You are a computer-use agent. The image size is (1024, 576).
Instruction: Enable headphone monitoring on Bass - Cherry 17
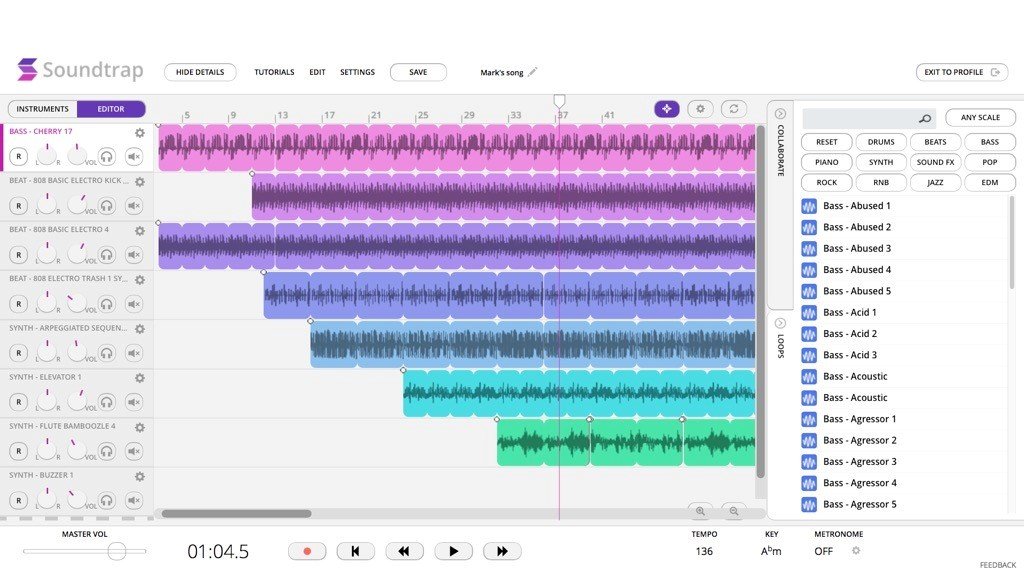(x=109, y=156)
